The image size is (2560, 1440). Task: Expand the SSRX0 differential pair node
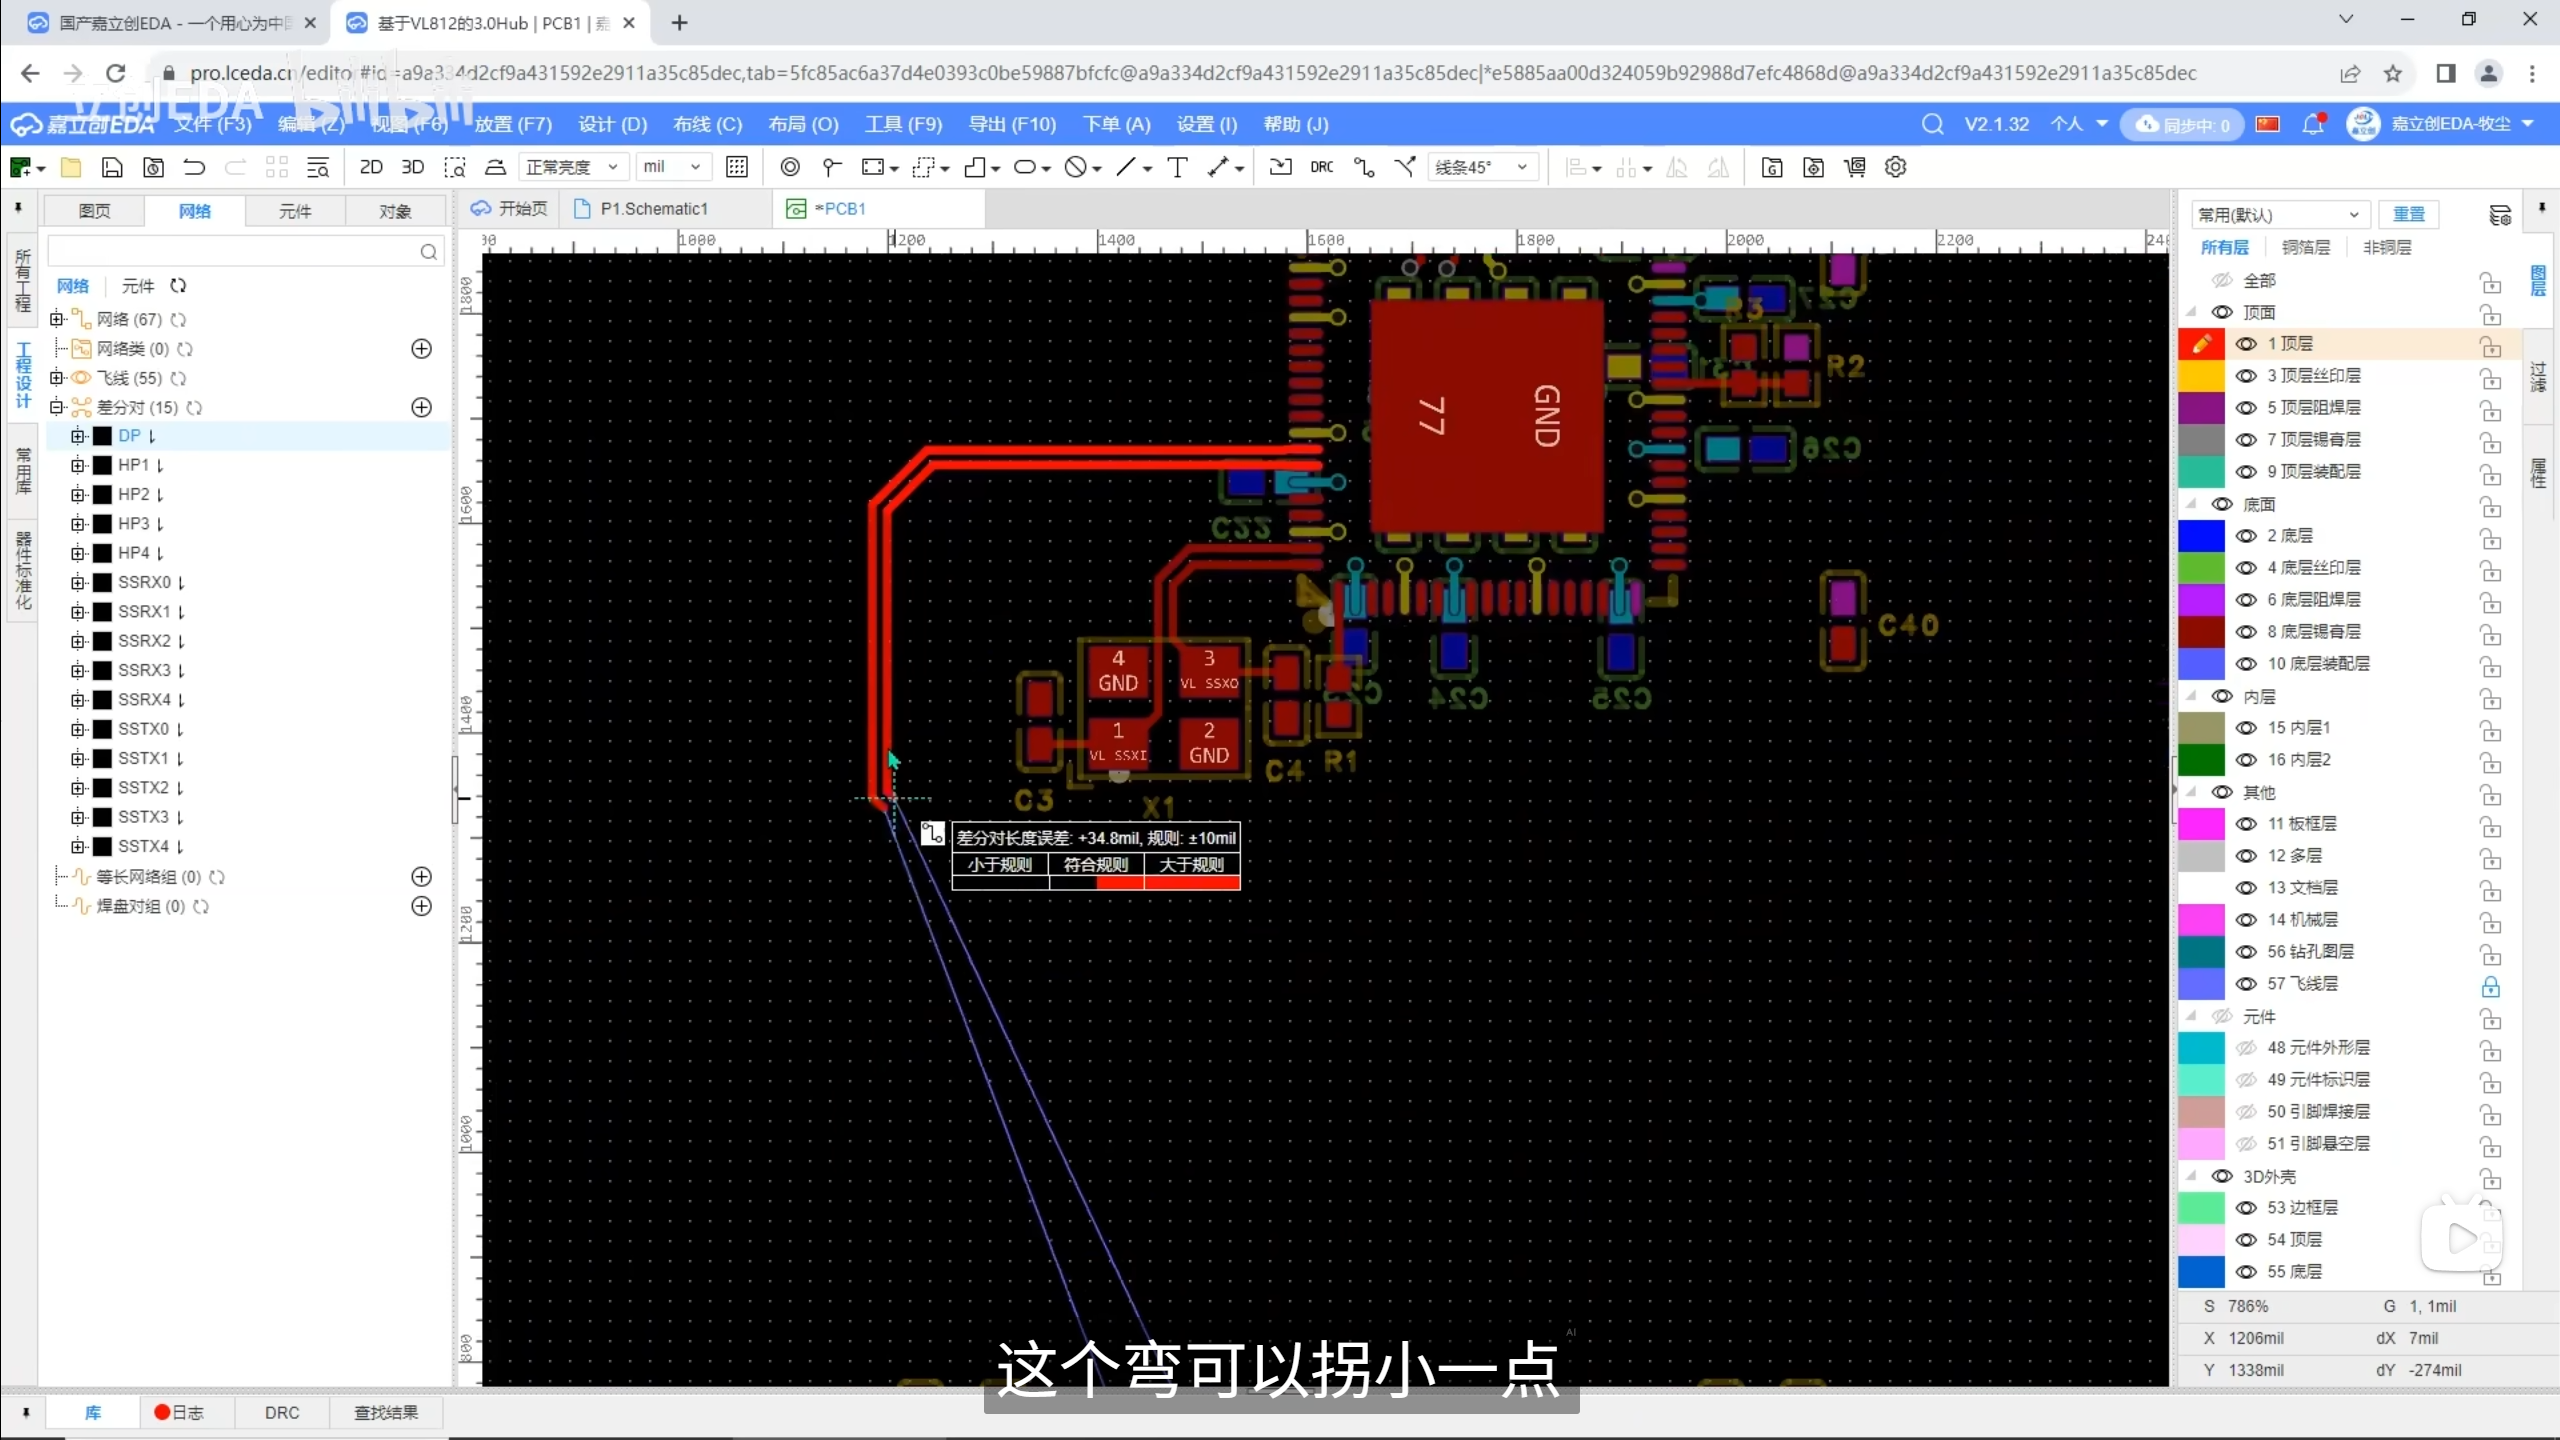pyautogui.click(x=78, y=582)
